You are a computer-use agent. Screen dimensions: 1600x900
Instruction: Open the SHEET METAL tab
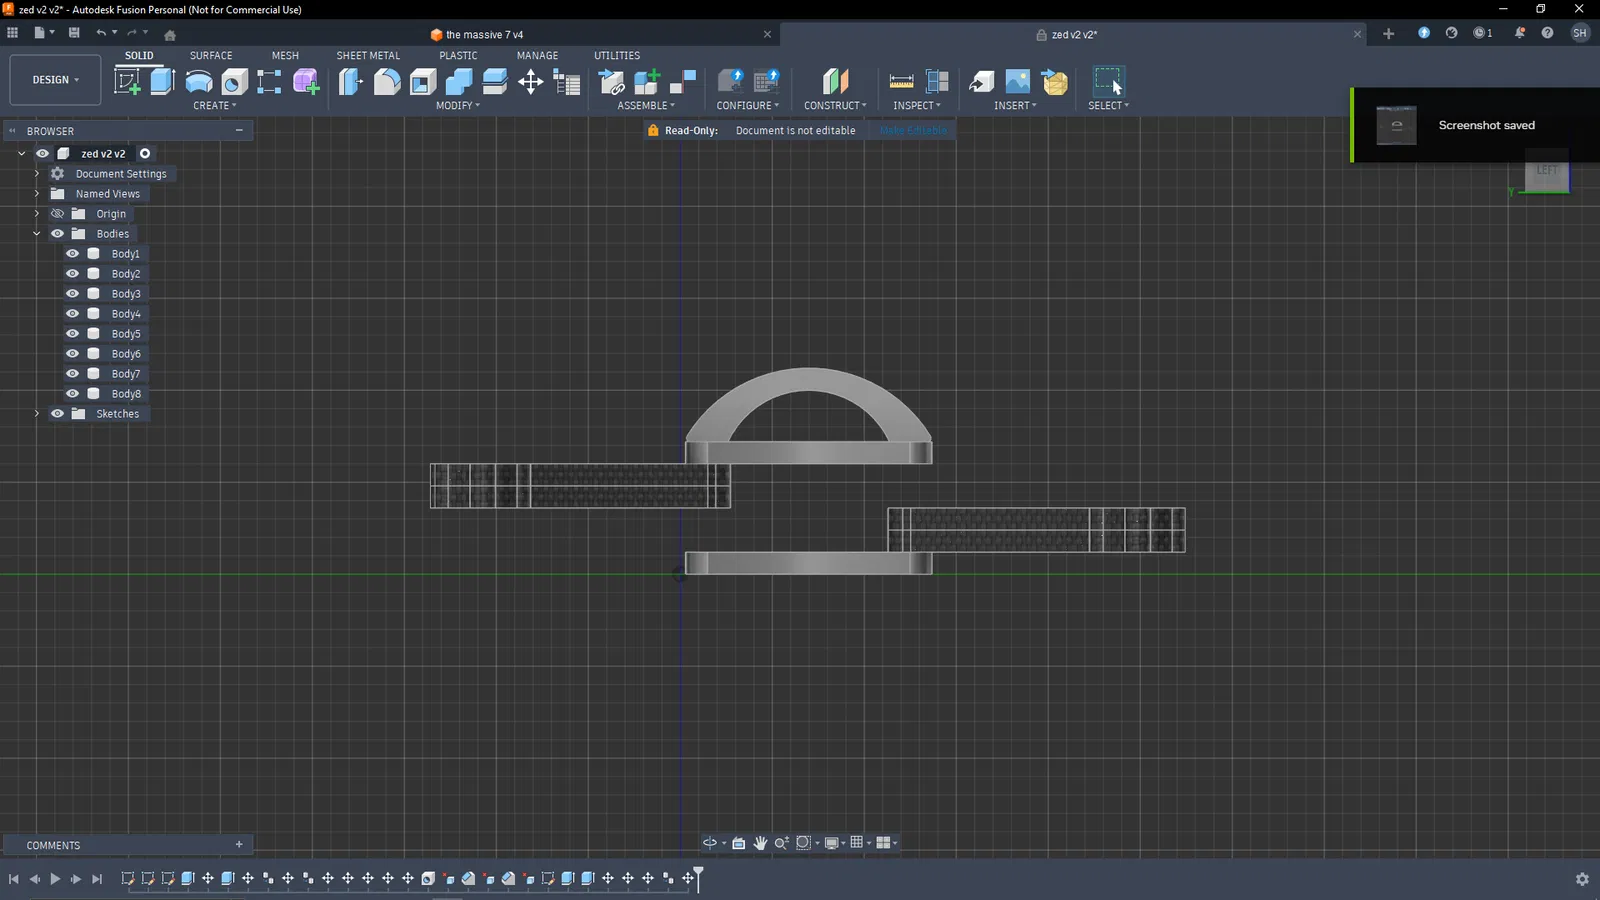pos(367,56)
